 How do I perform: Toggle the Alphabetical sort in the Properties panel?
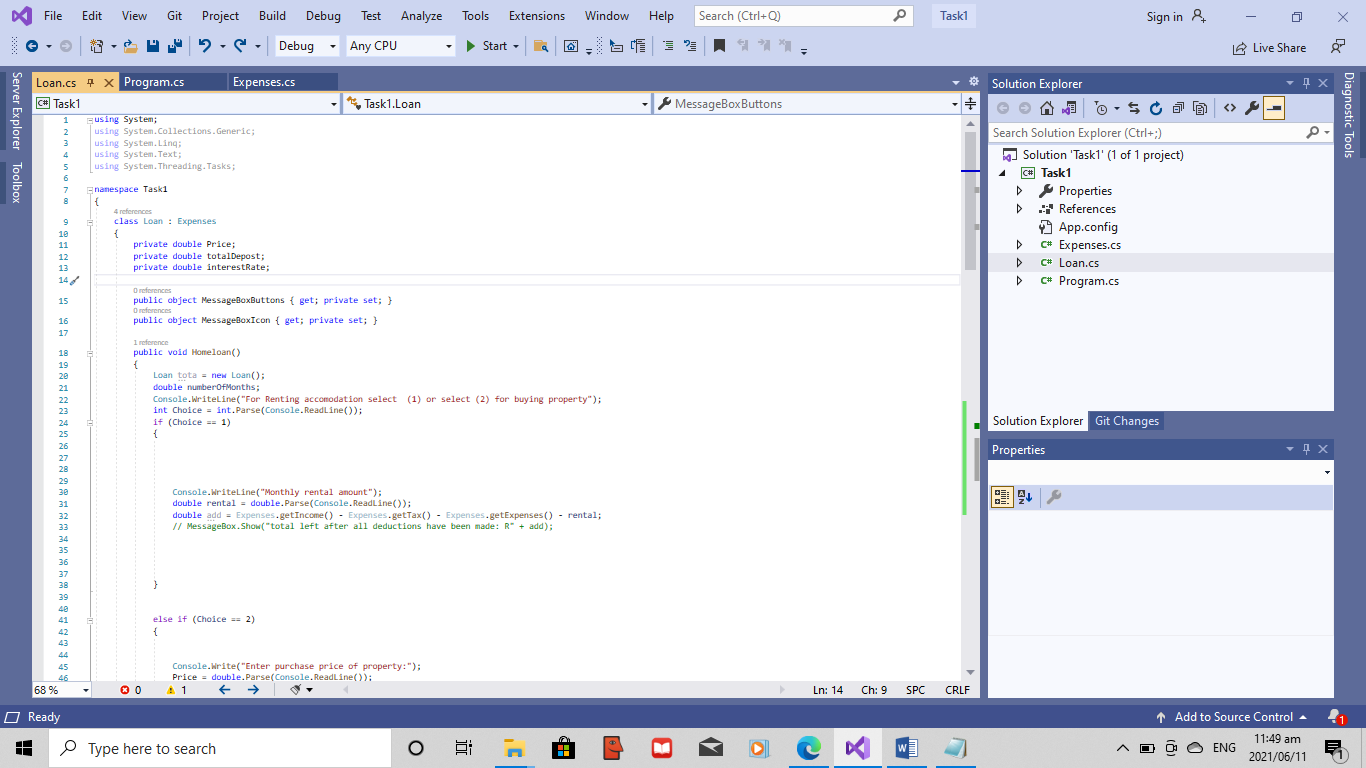coord(1025,497)
